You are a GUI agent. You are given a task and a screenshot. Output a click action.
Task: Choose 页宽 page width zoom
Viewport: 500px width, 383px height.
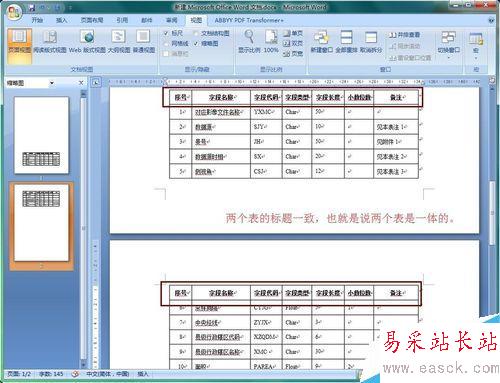293,53
